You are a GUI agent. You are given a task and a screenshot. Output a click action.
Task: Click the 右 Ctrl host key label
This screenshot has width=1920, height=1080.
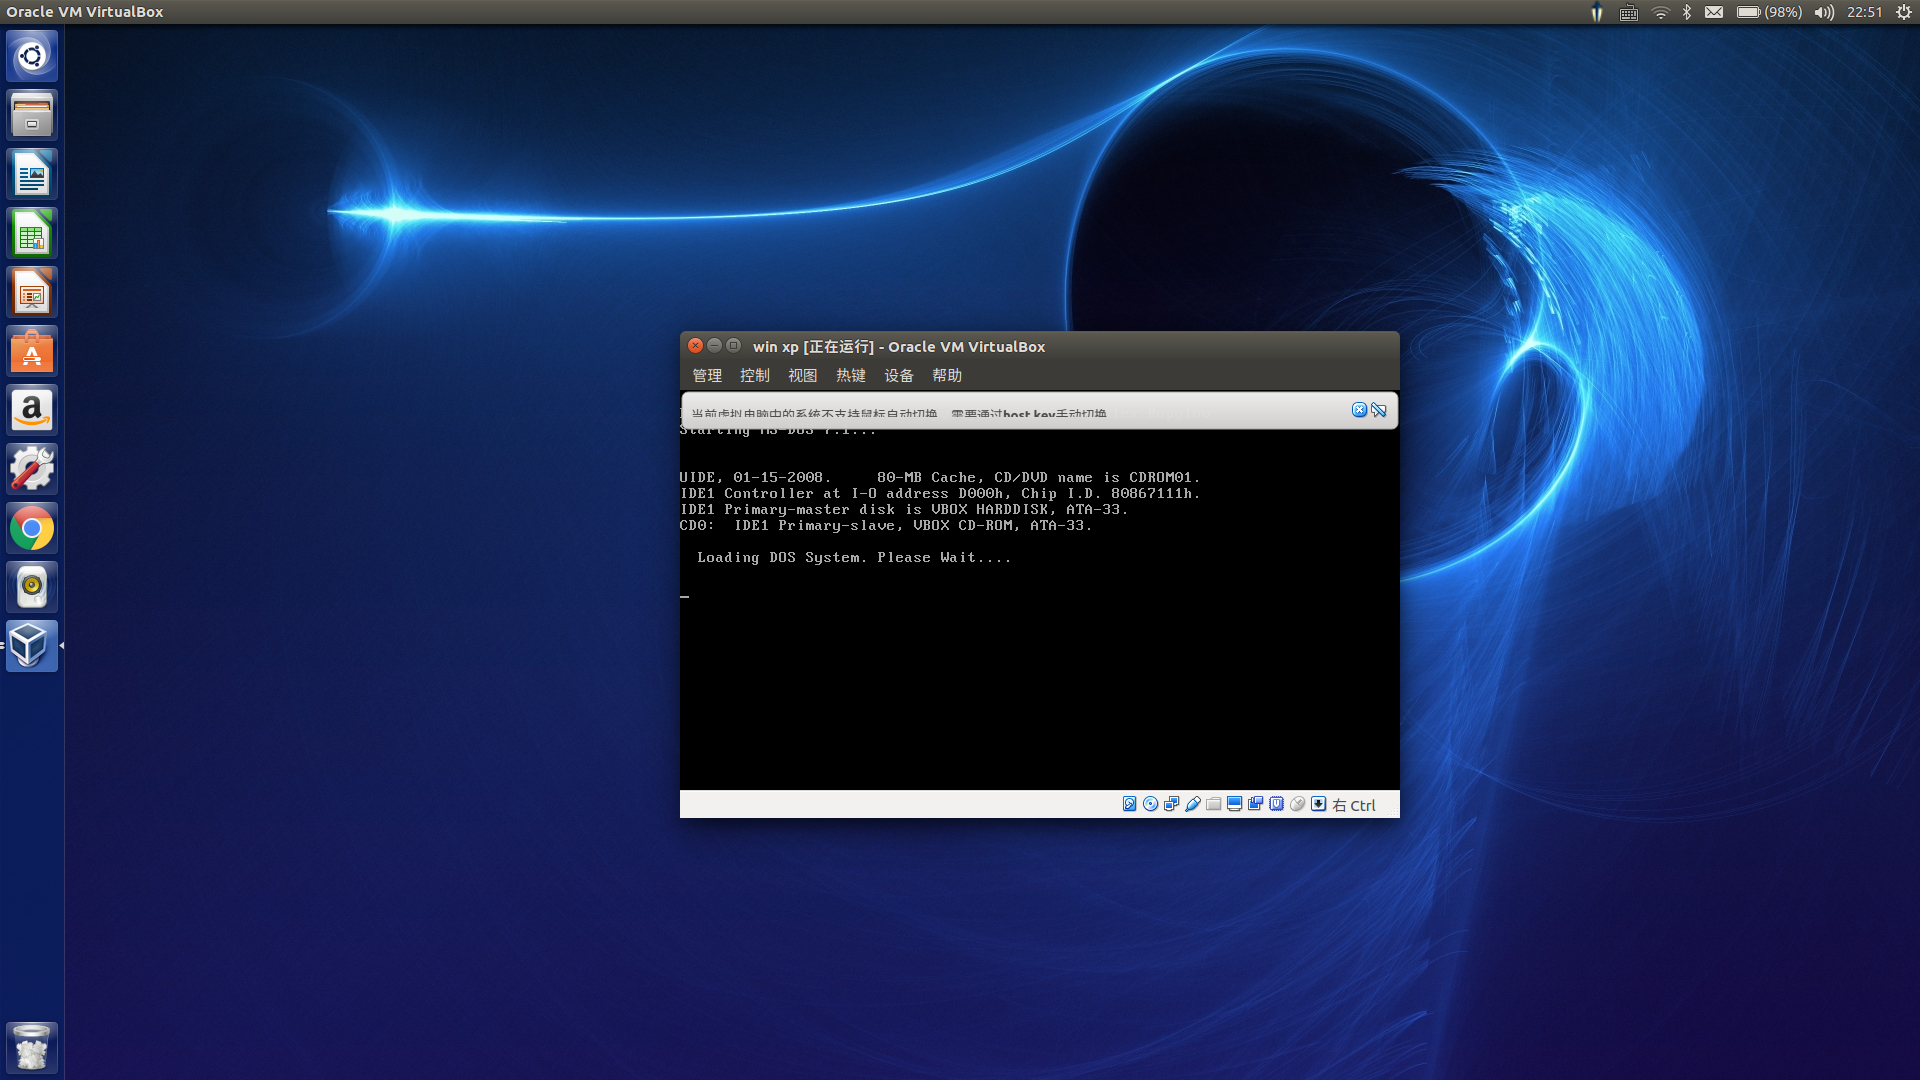tap(1354, 805)
